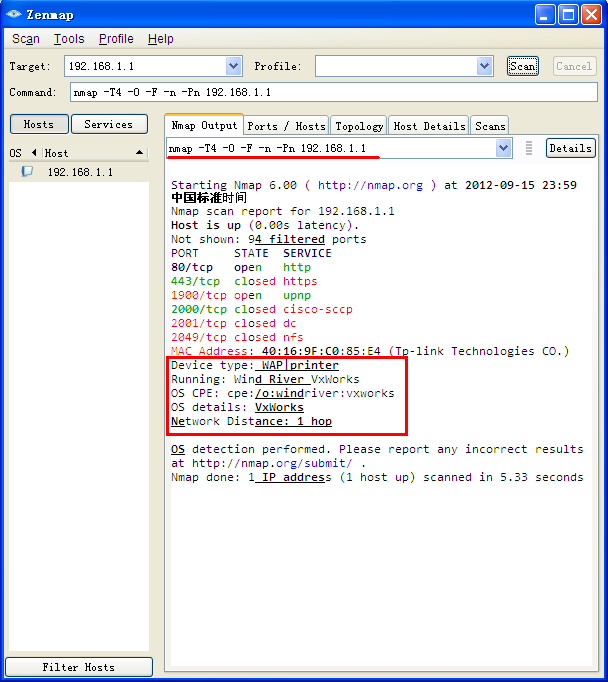This screenshot has width=608, height=682.
Task: Click the 'cisco-sccp' service text
Action: click(317, 309)
